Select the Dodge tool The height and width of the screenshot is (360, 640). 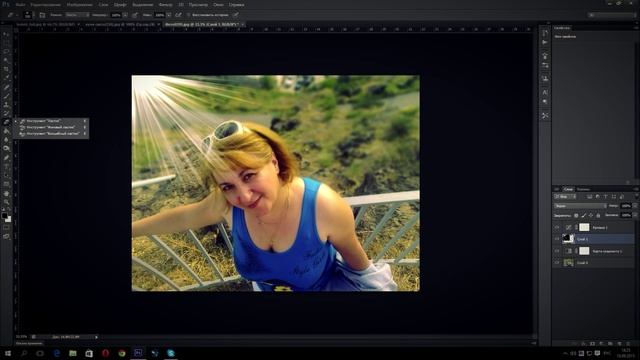[6, 149]
